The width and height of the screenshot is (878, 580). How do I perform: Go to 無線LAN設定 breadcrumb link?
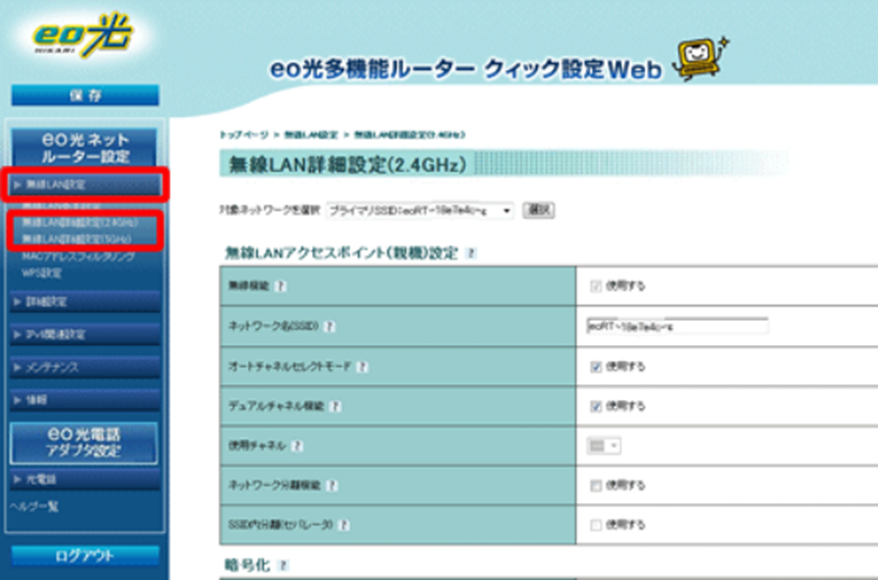(311, 135)
